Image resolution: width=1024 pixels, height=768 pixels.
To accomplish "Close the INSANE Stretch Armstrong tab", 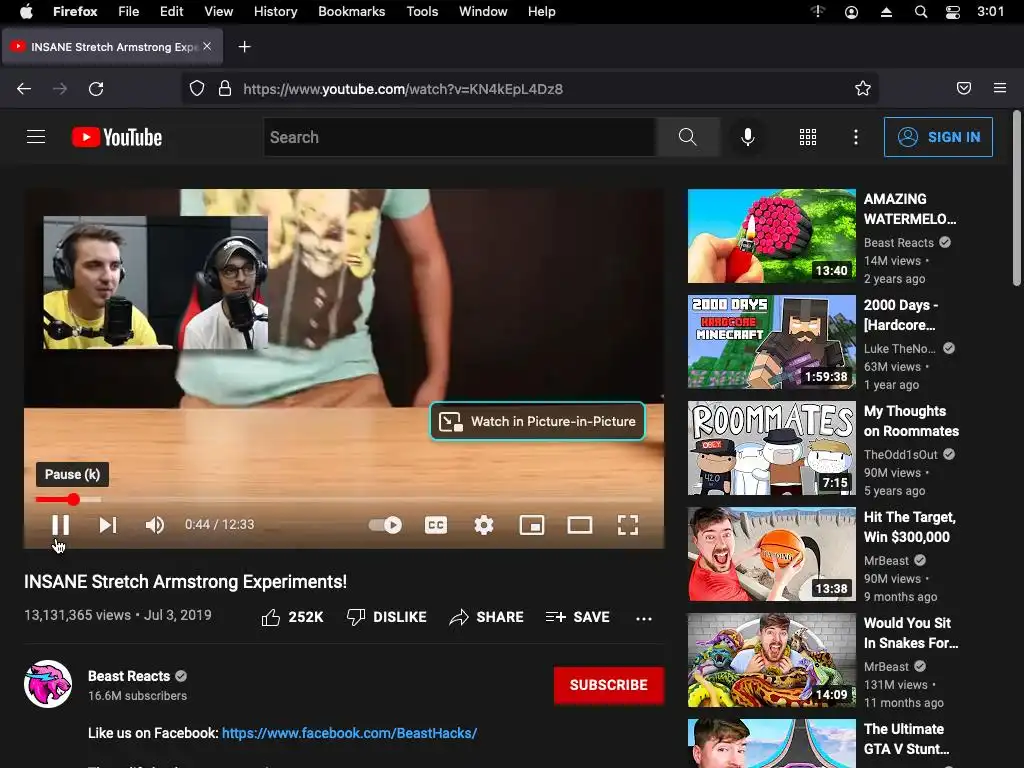I will click(207, 46).
